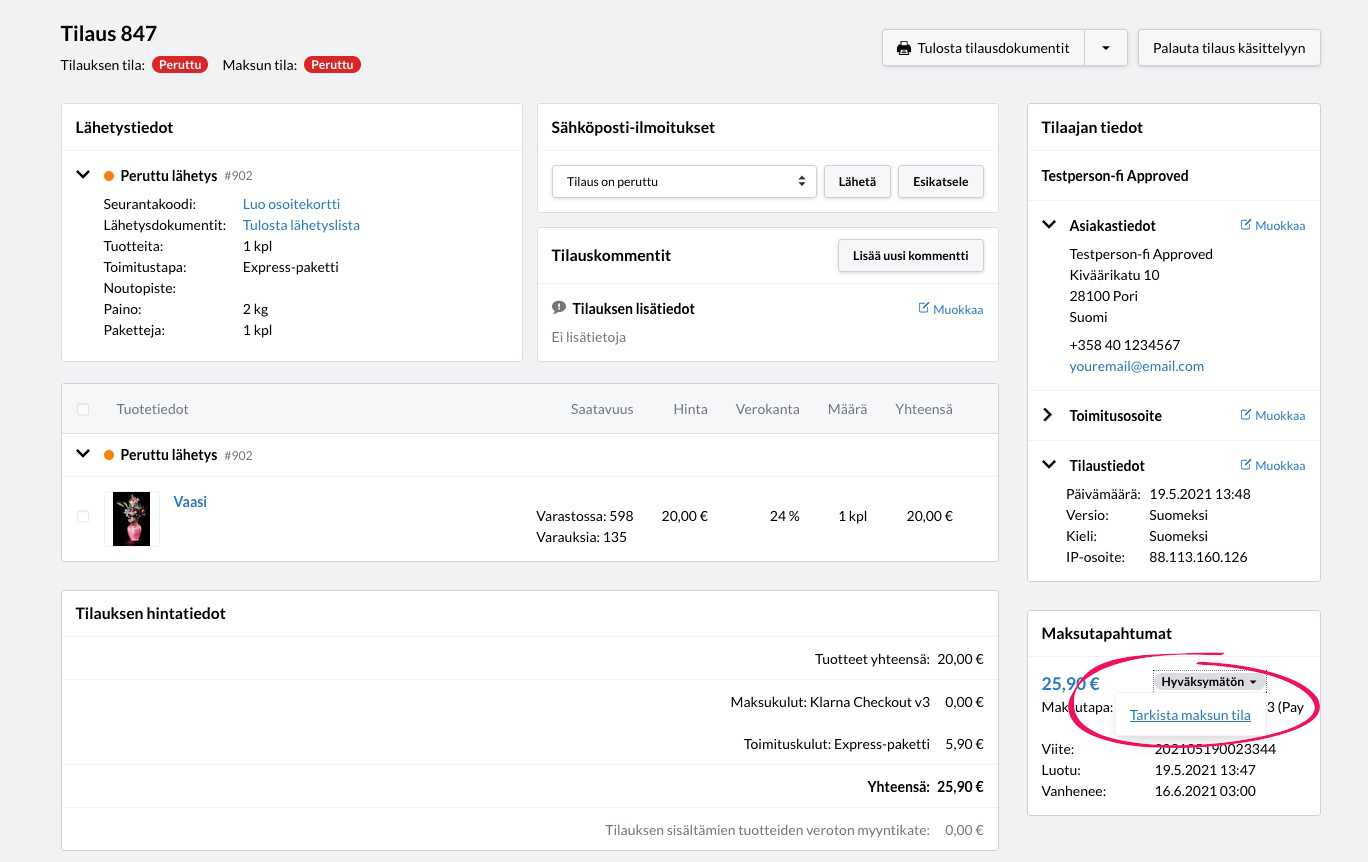Click Palauta tilaus käsittelyyn button

coord(1229,48)
